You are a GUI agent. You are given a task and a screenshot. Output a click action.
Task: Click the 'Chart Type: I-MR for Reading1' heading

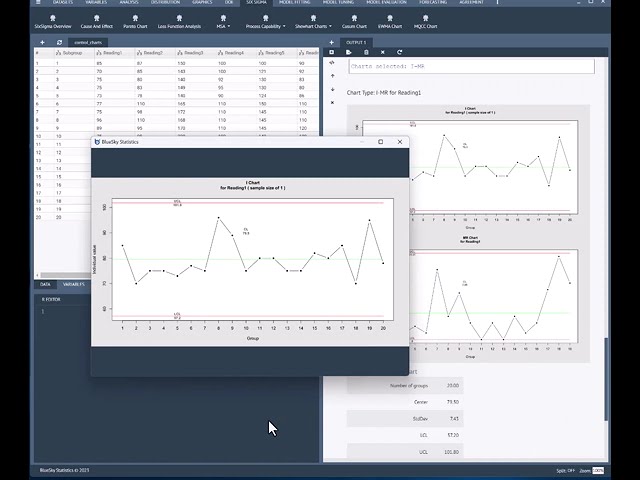pyautogui.click(x=384, y=93)
